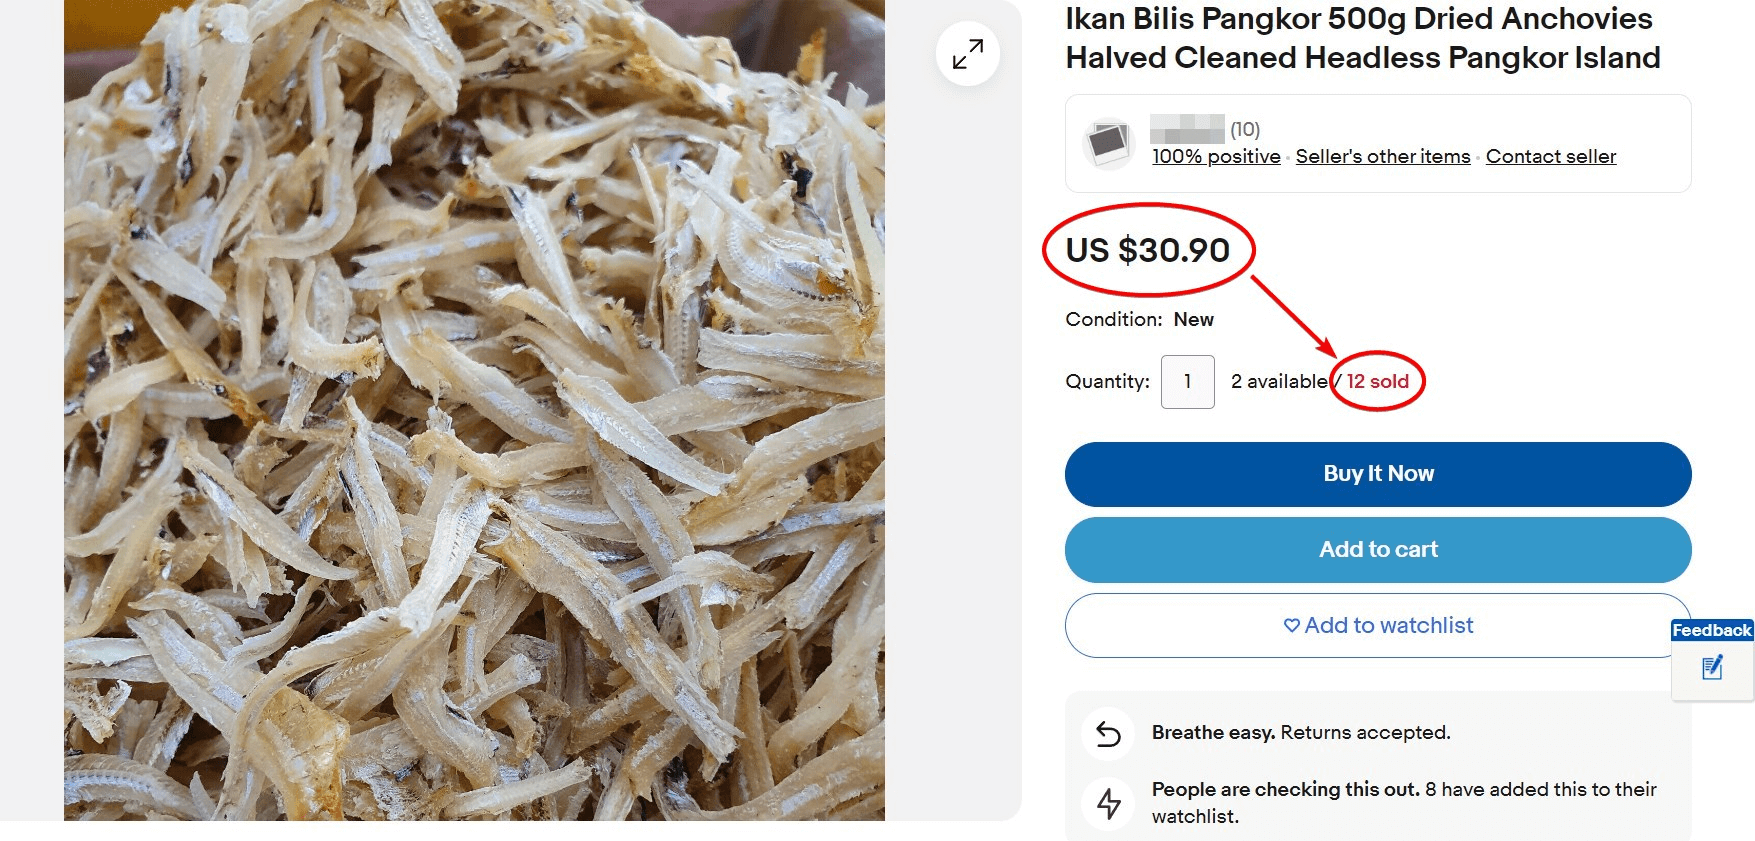View Seller's other items

[x=1382, y=157]
